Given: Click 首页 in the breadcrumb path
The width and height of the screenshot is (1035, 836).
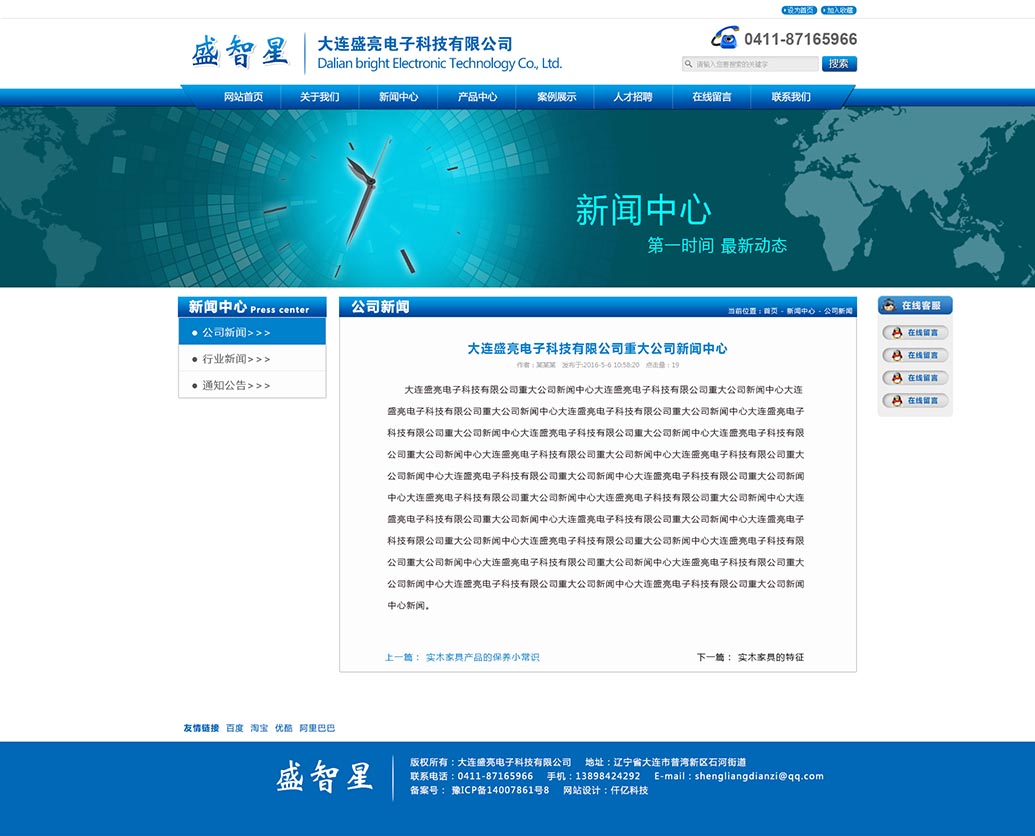Looking at the screenshot, I should click(770, 311).
